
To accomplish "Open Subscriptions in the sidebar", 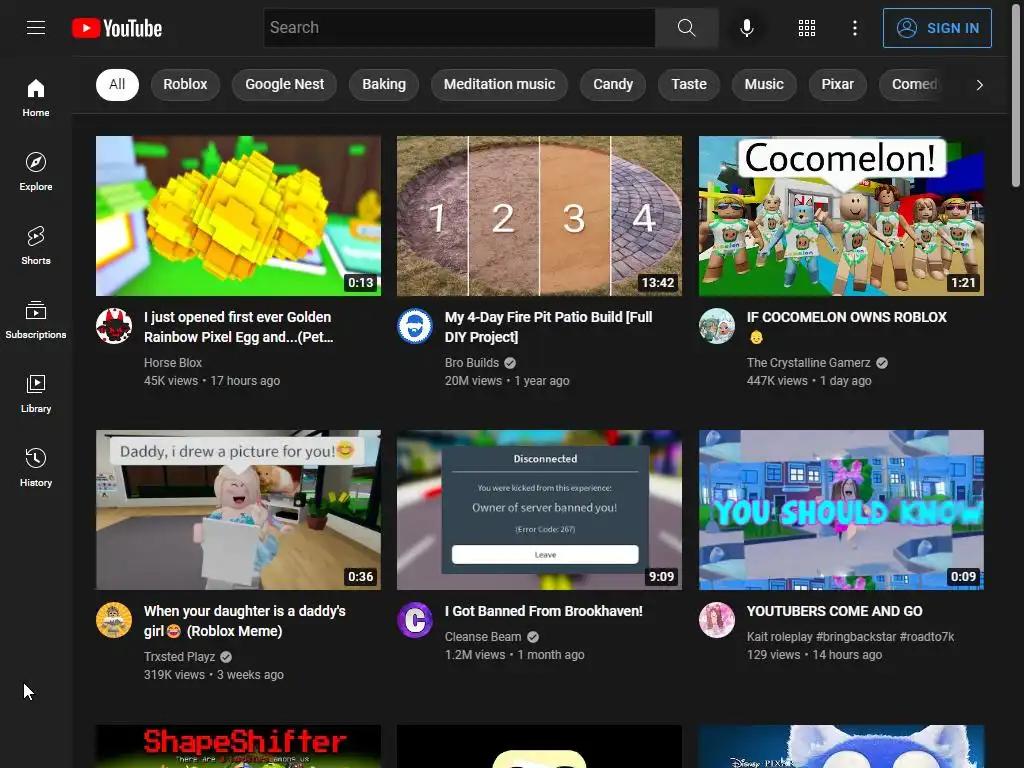I will [x=36, y=319].
